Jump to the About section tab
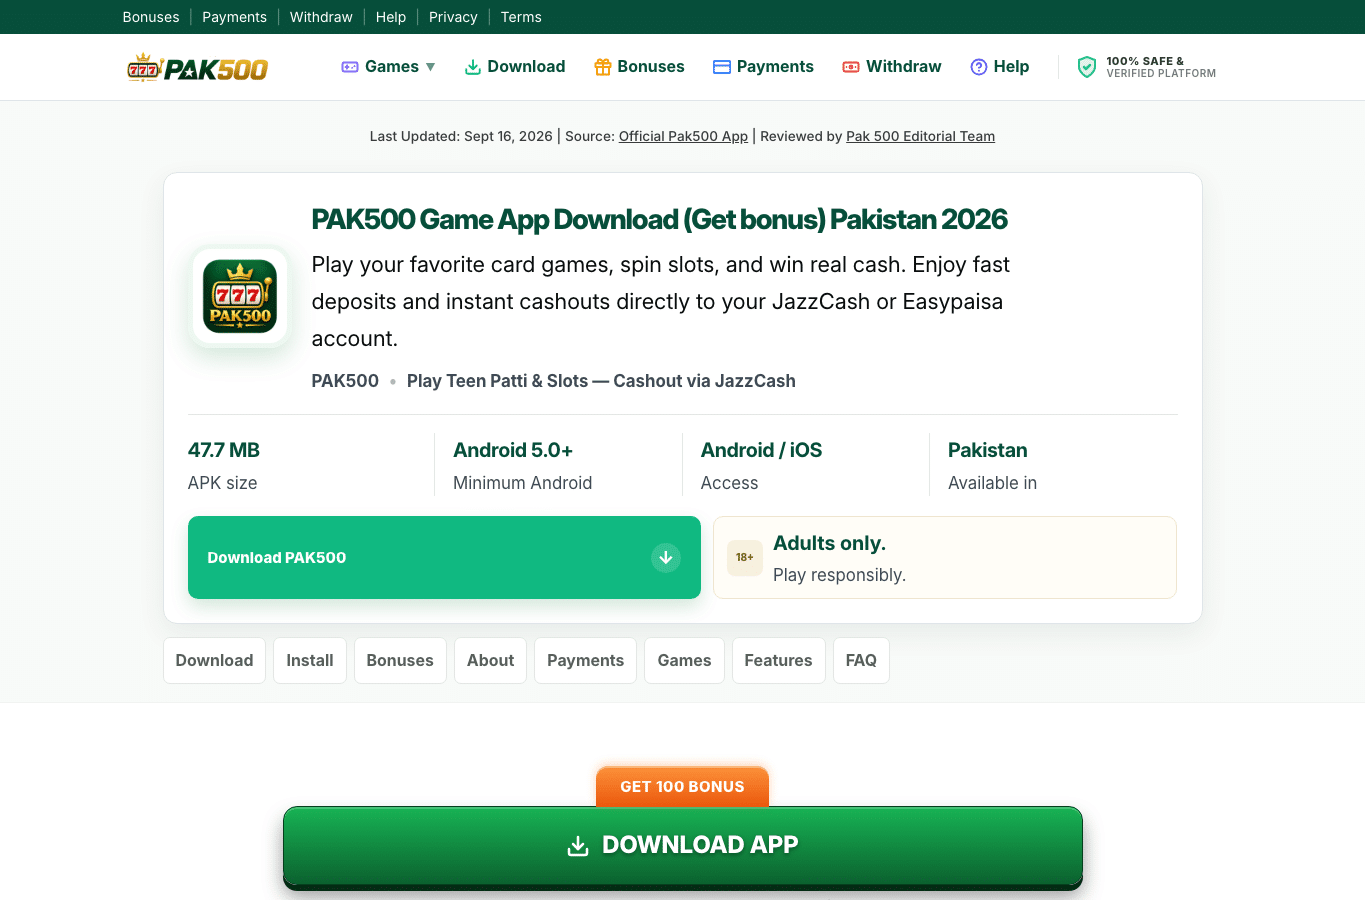Image resolution: width=1365 pixels, height=900 pixels. click(490, 660)
